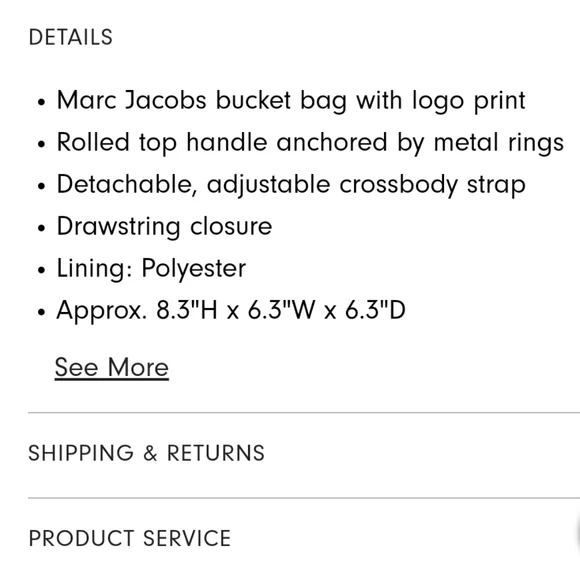
Task: Collapse the DETAILS section header
Action: [x=70, y=37]
